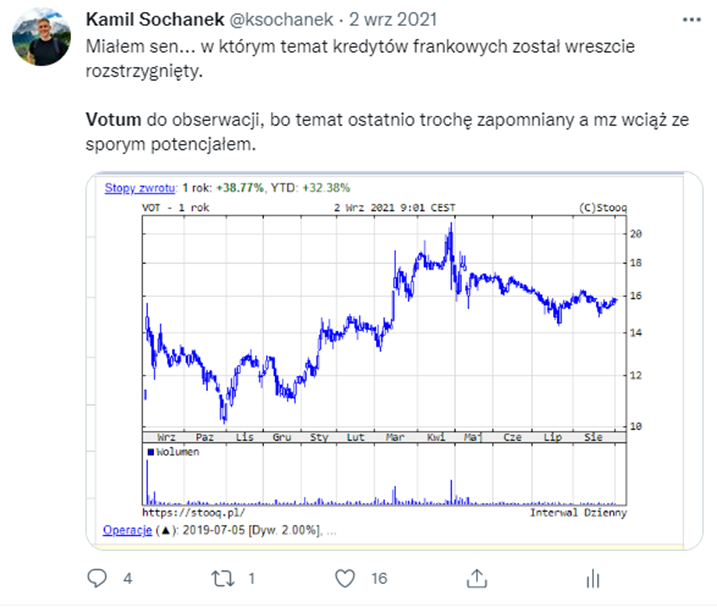View tweet analytics via the bar chart icon
717x607 pixels.
point(593,578)
